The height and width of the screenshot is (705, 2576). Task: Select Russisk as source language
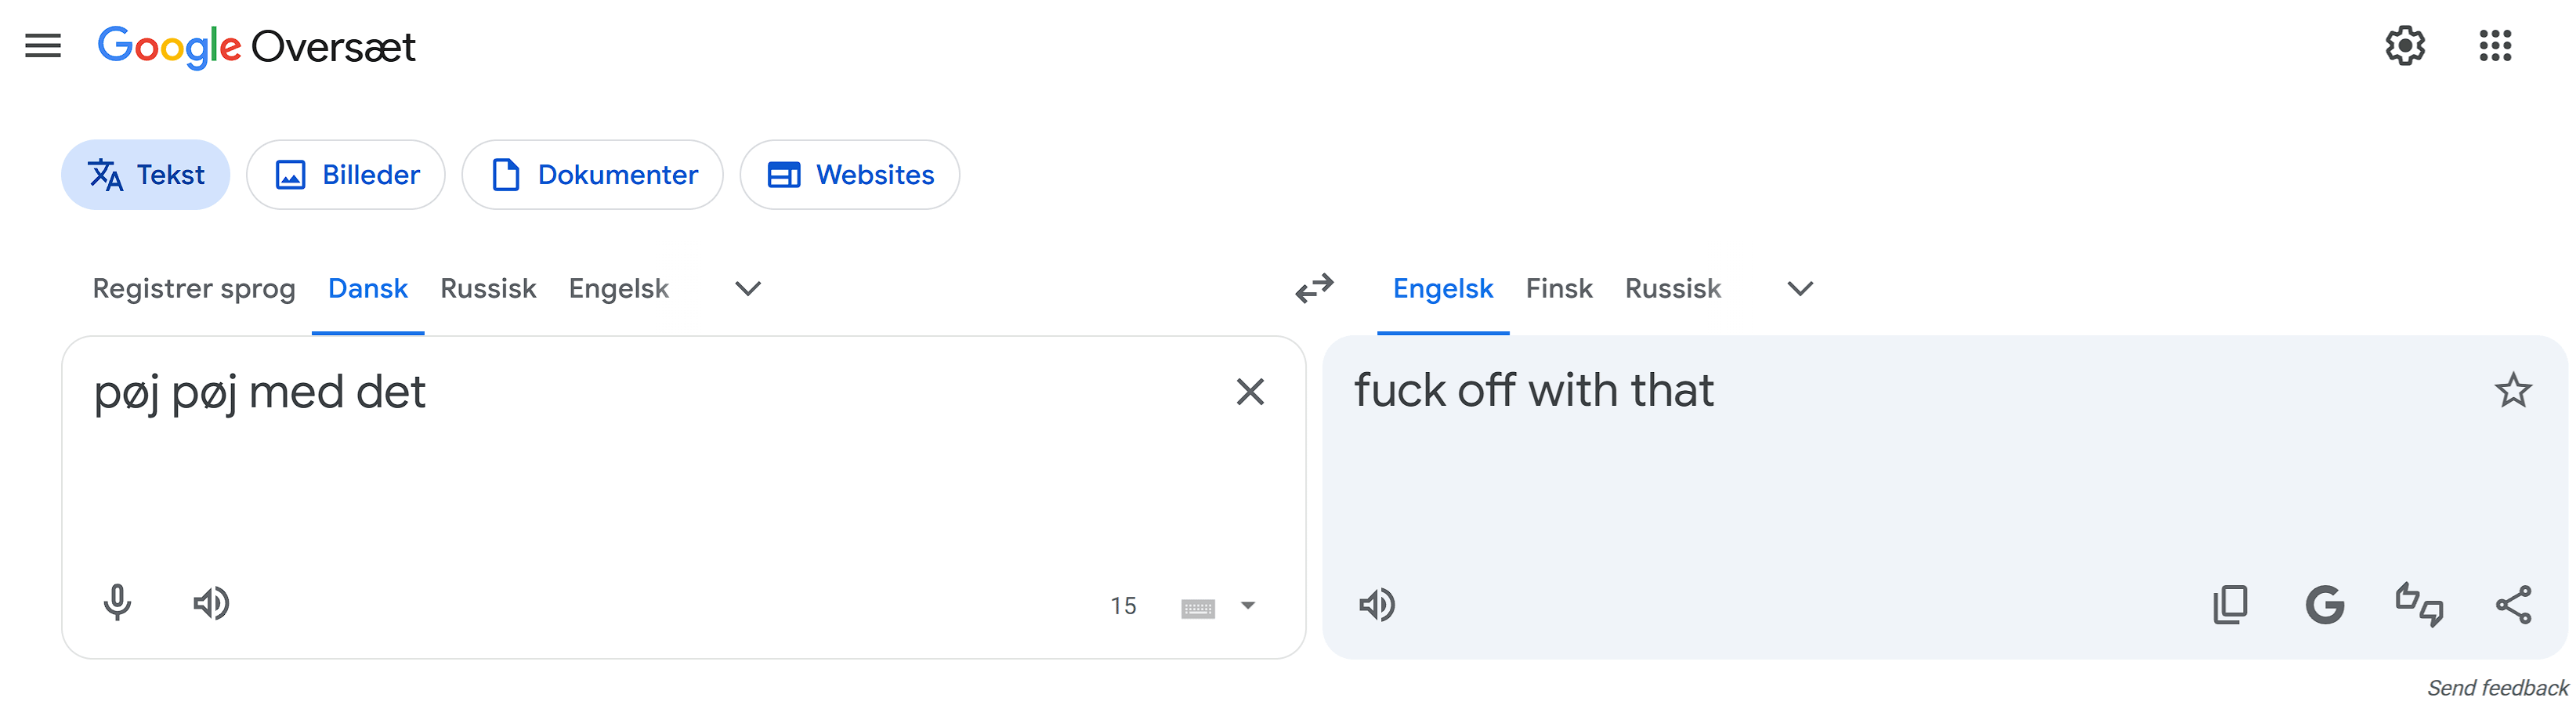488,289
